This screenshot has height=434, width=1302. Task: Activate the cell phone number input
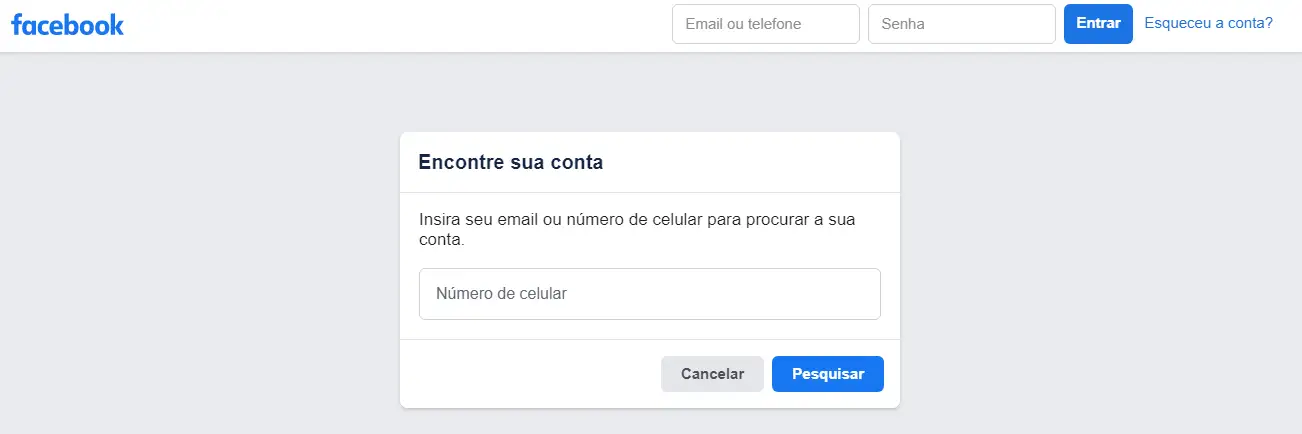point(649,294)
